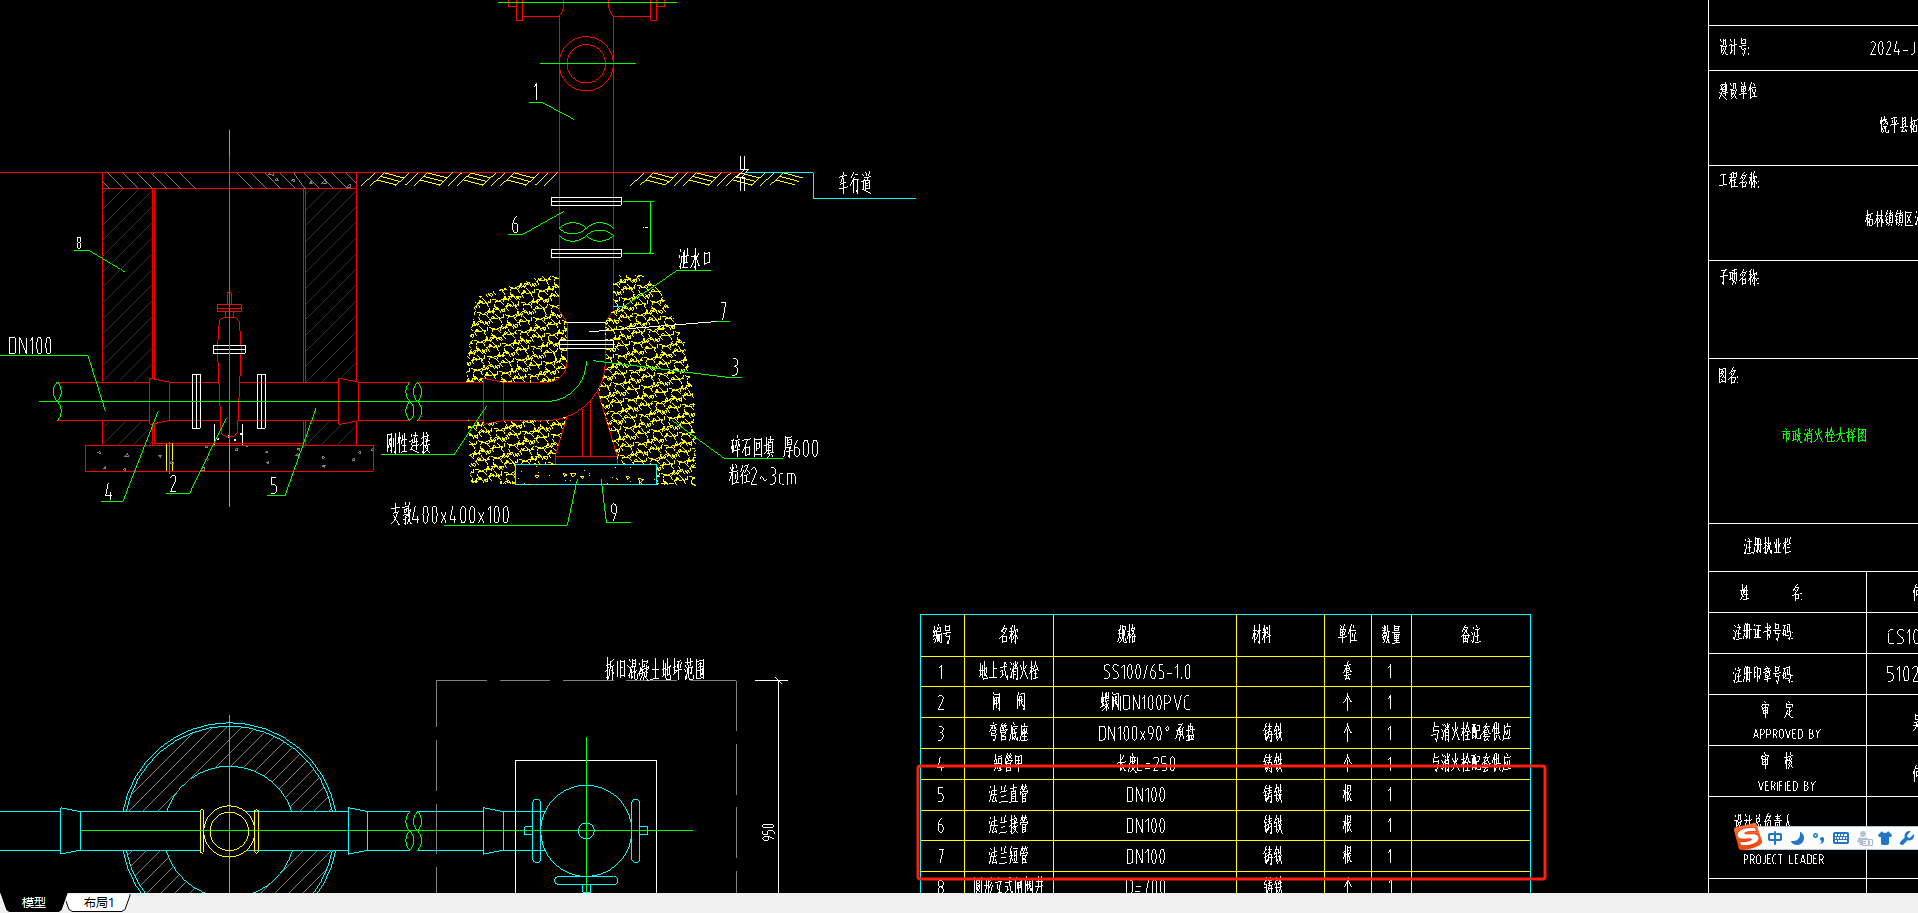Click the DN100 cell in 法兰直管 row
Viewport: 1918px width, 913px height.
[1146, 795]
